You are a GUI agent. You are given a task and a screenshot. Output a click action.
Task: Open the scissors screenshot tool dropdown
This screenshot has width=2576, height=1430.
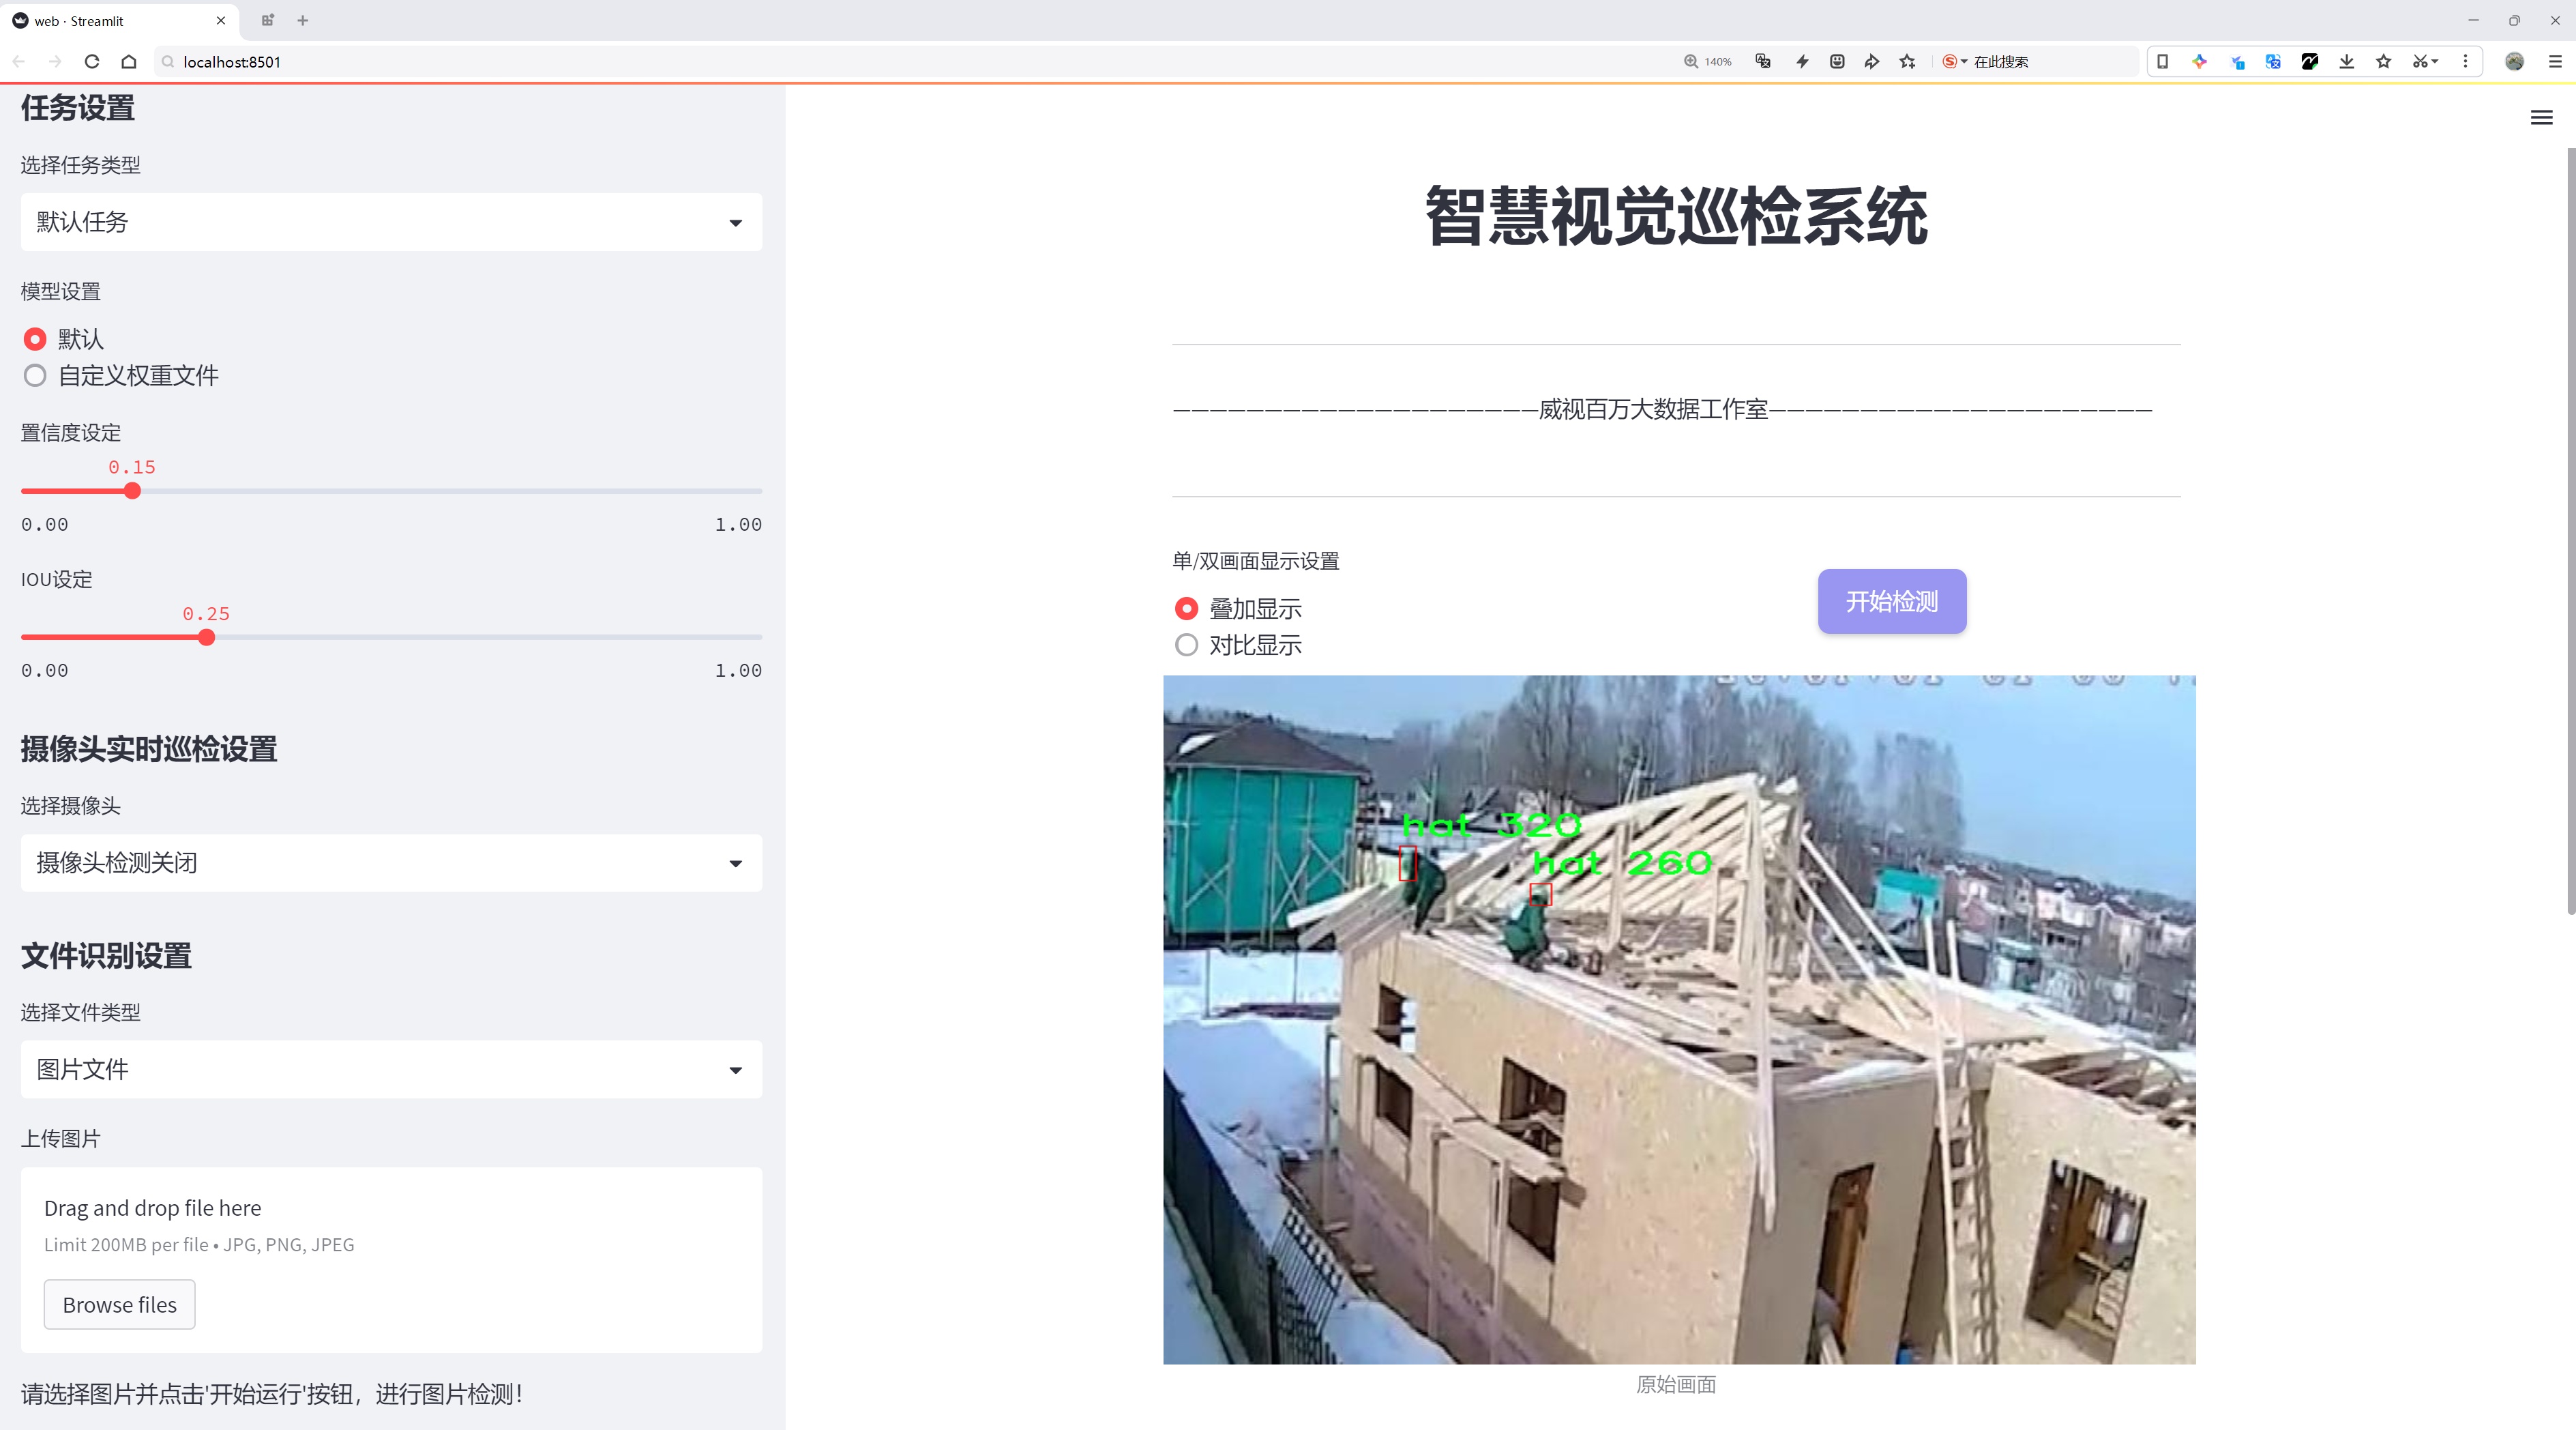[2425, 61]
